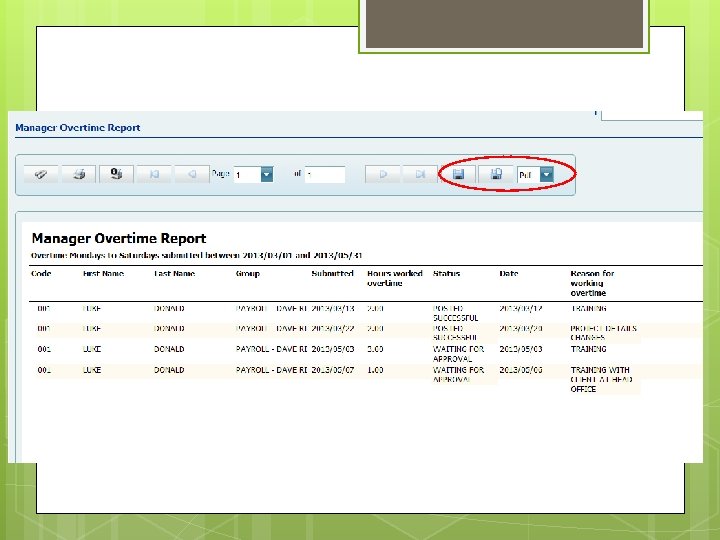Click the Hours worked overtime column header
720x540 pixels.
(395, 278)
